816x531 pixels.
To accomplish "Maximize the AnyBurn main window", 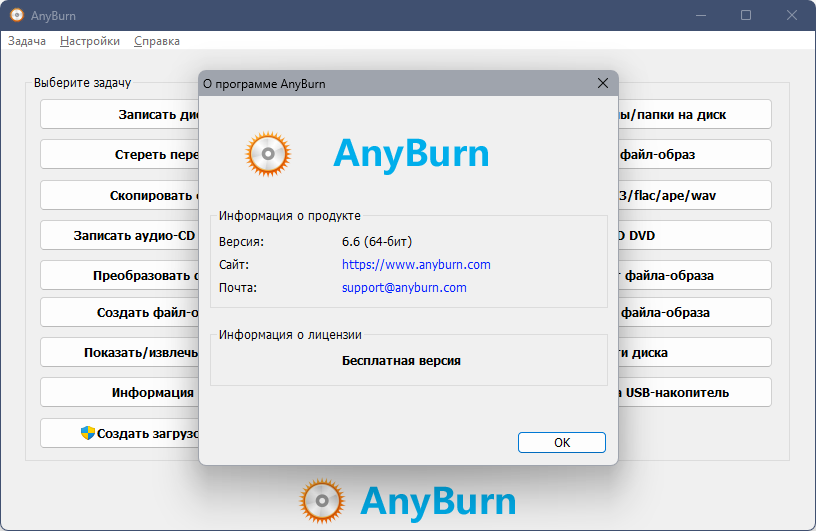I will point(746,16).
